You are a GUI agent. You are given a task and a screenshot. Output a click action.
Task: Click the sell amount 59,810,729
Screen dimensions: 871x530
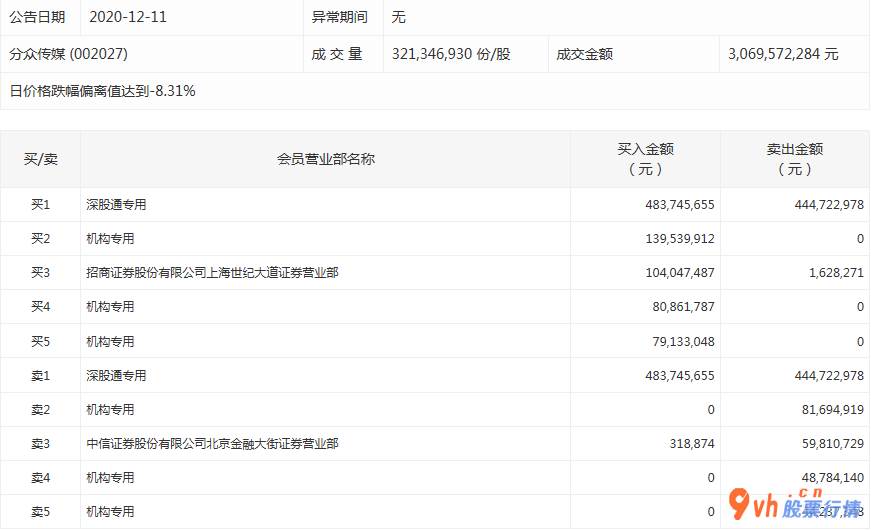(x=833, y=444)
